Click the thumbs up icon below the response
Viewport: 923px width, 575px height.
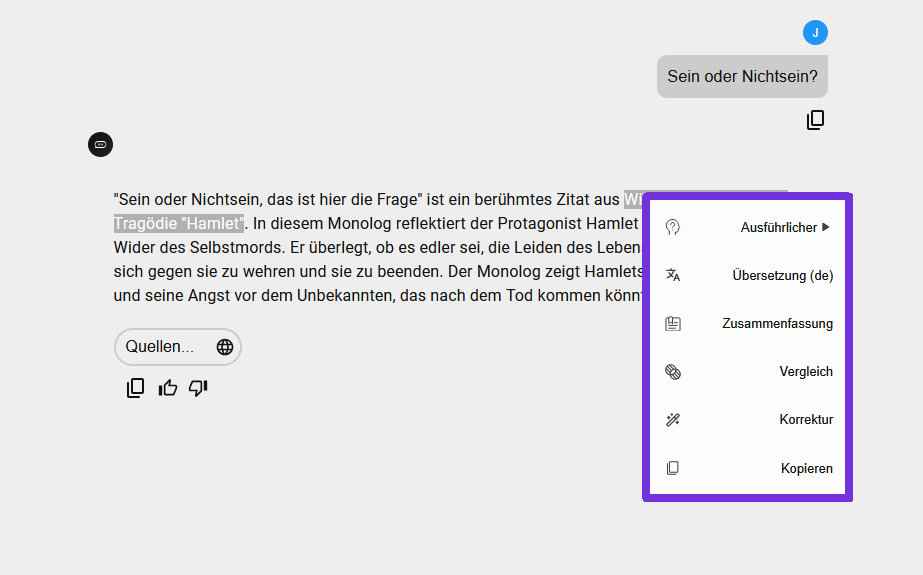point(167,388)
